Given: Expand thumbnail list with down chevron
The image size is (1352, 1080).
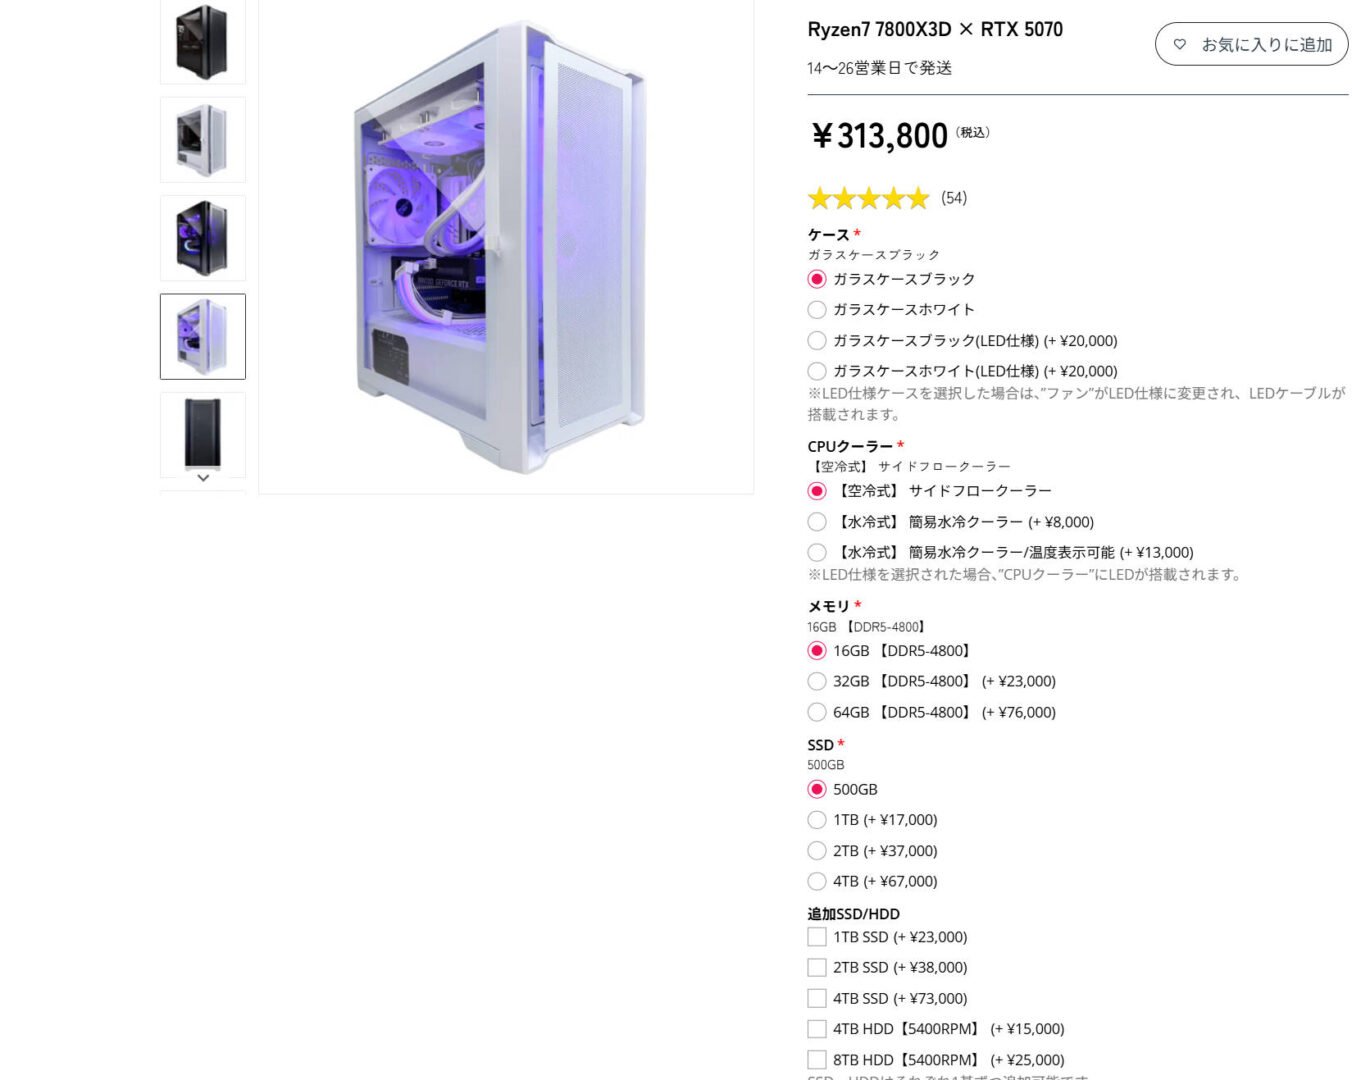Looking at the screenshot, I should (x=203, y=479).
